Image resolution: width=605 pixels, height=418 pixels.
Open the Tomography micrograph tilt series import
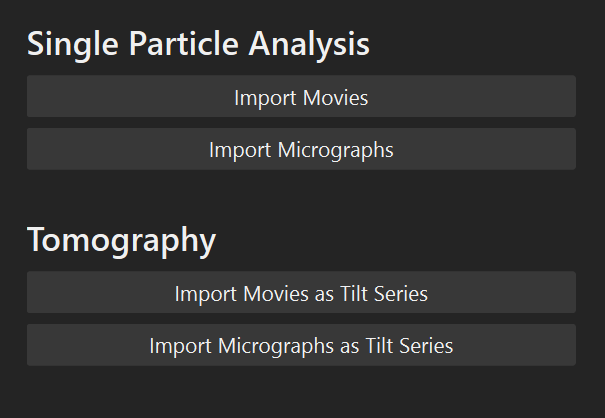301,345
